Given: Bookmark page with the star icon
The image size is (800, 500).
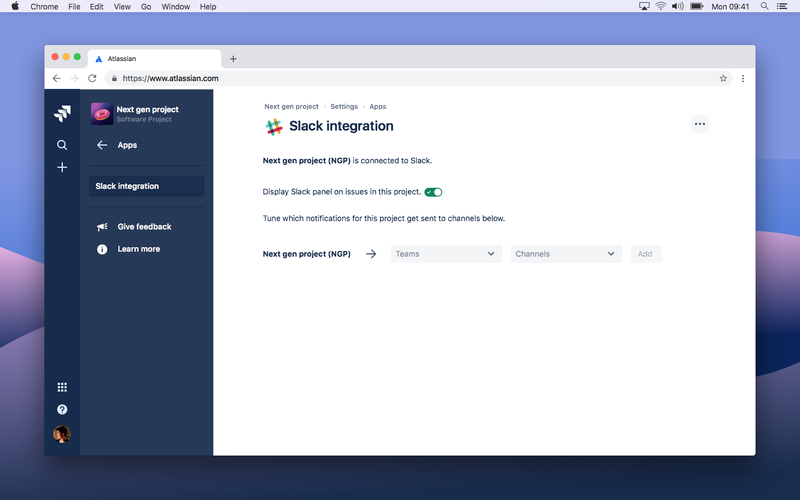Looking at the screenshot, I should [723, 78].
